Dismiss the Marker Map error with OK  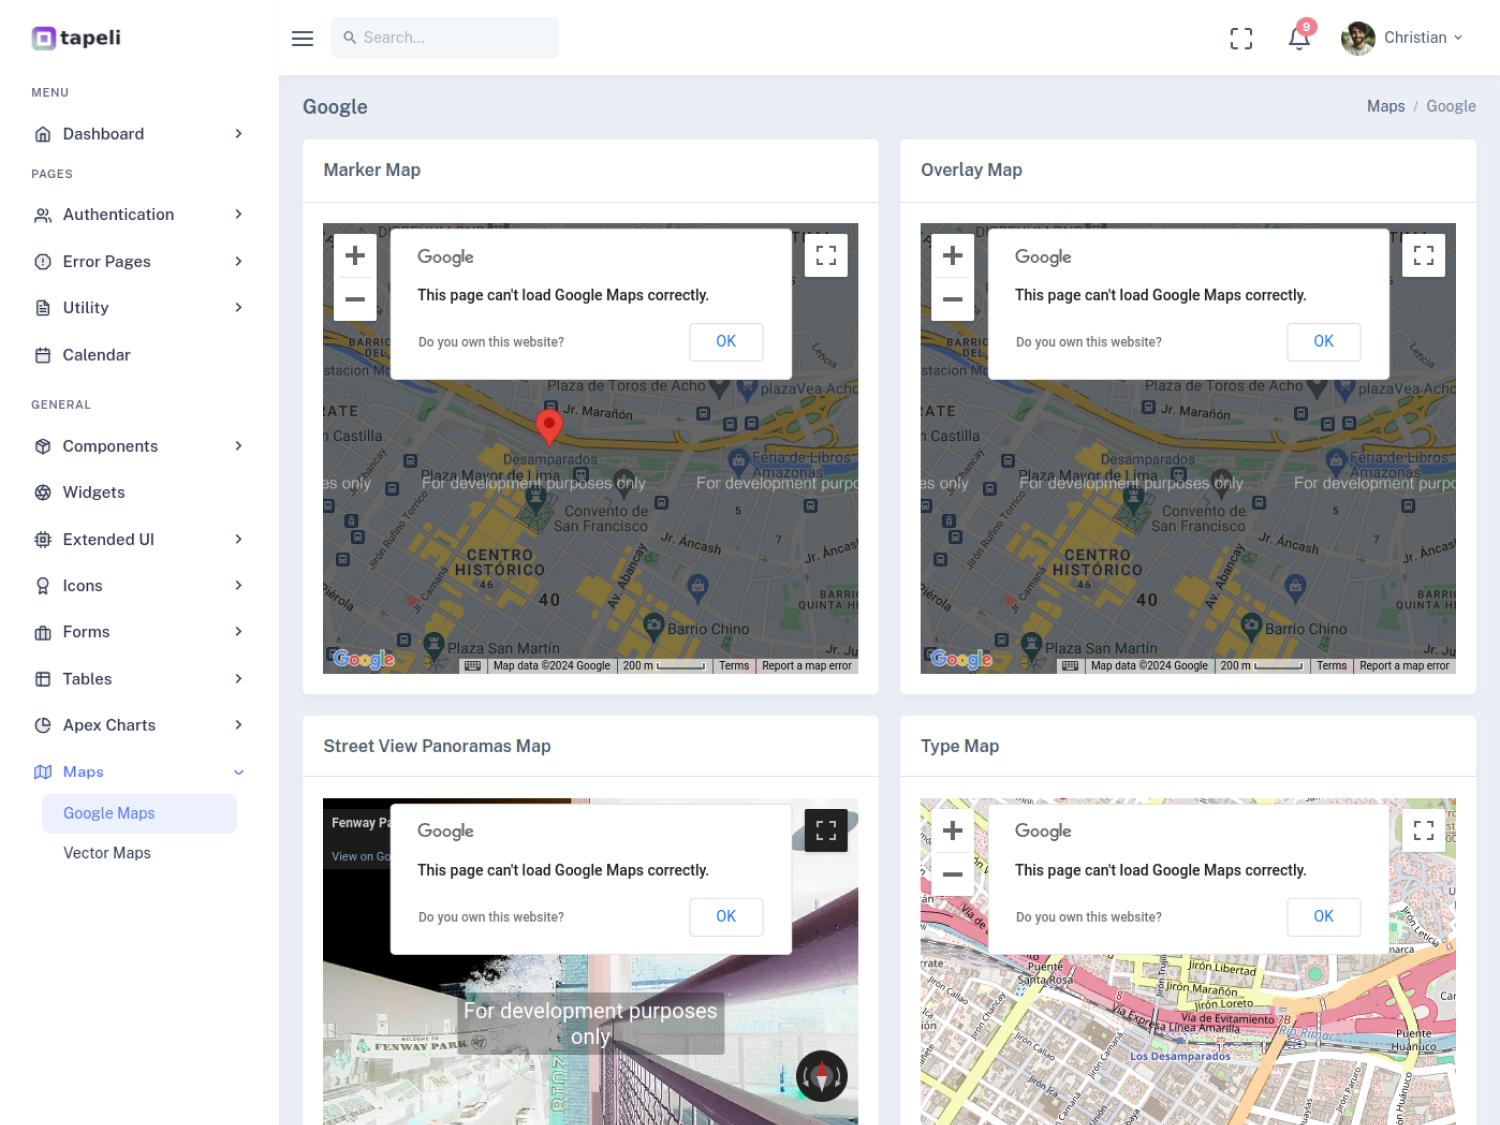pyautogui.click(x=726, y=341)
